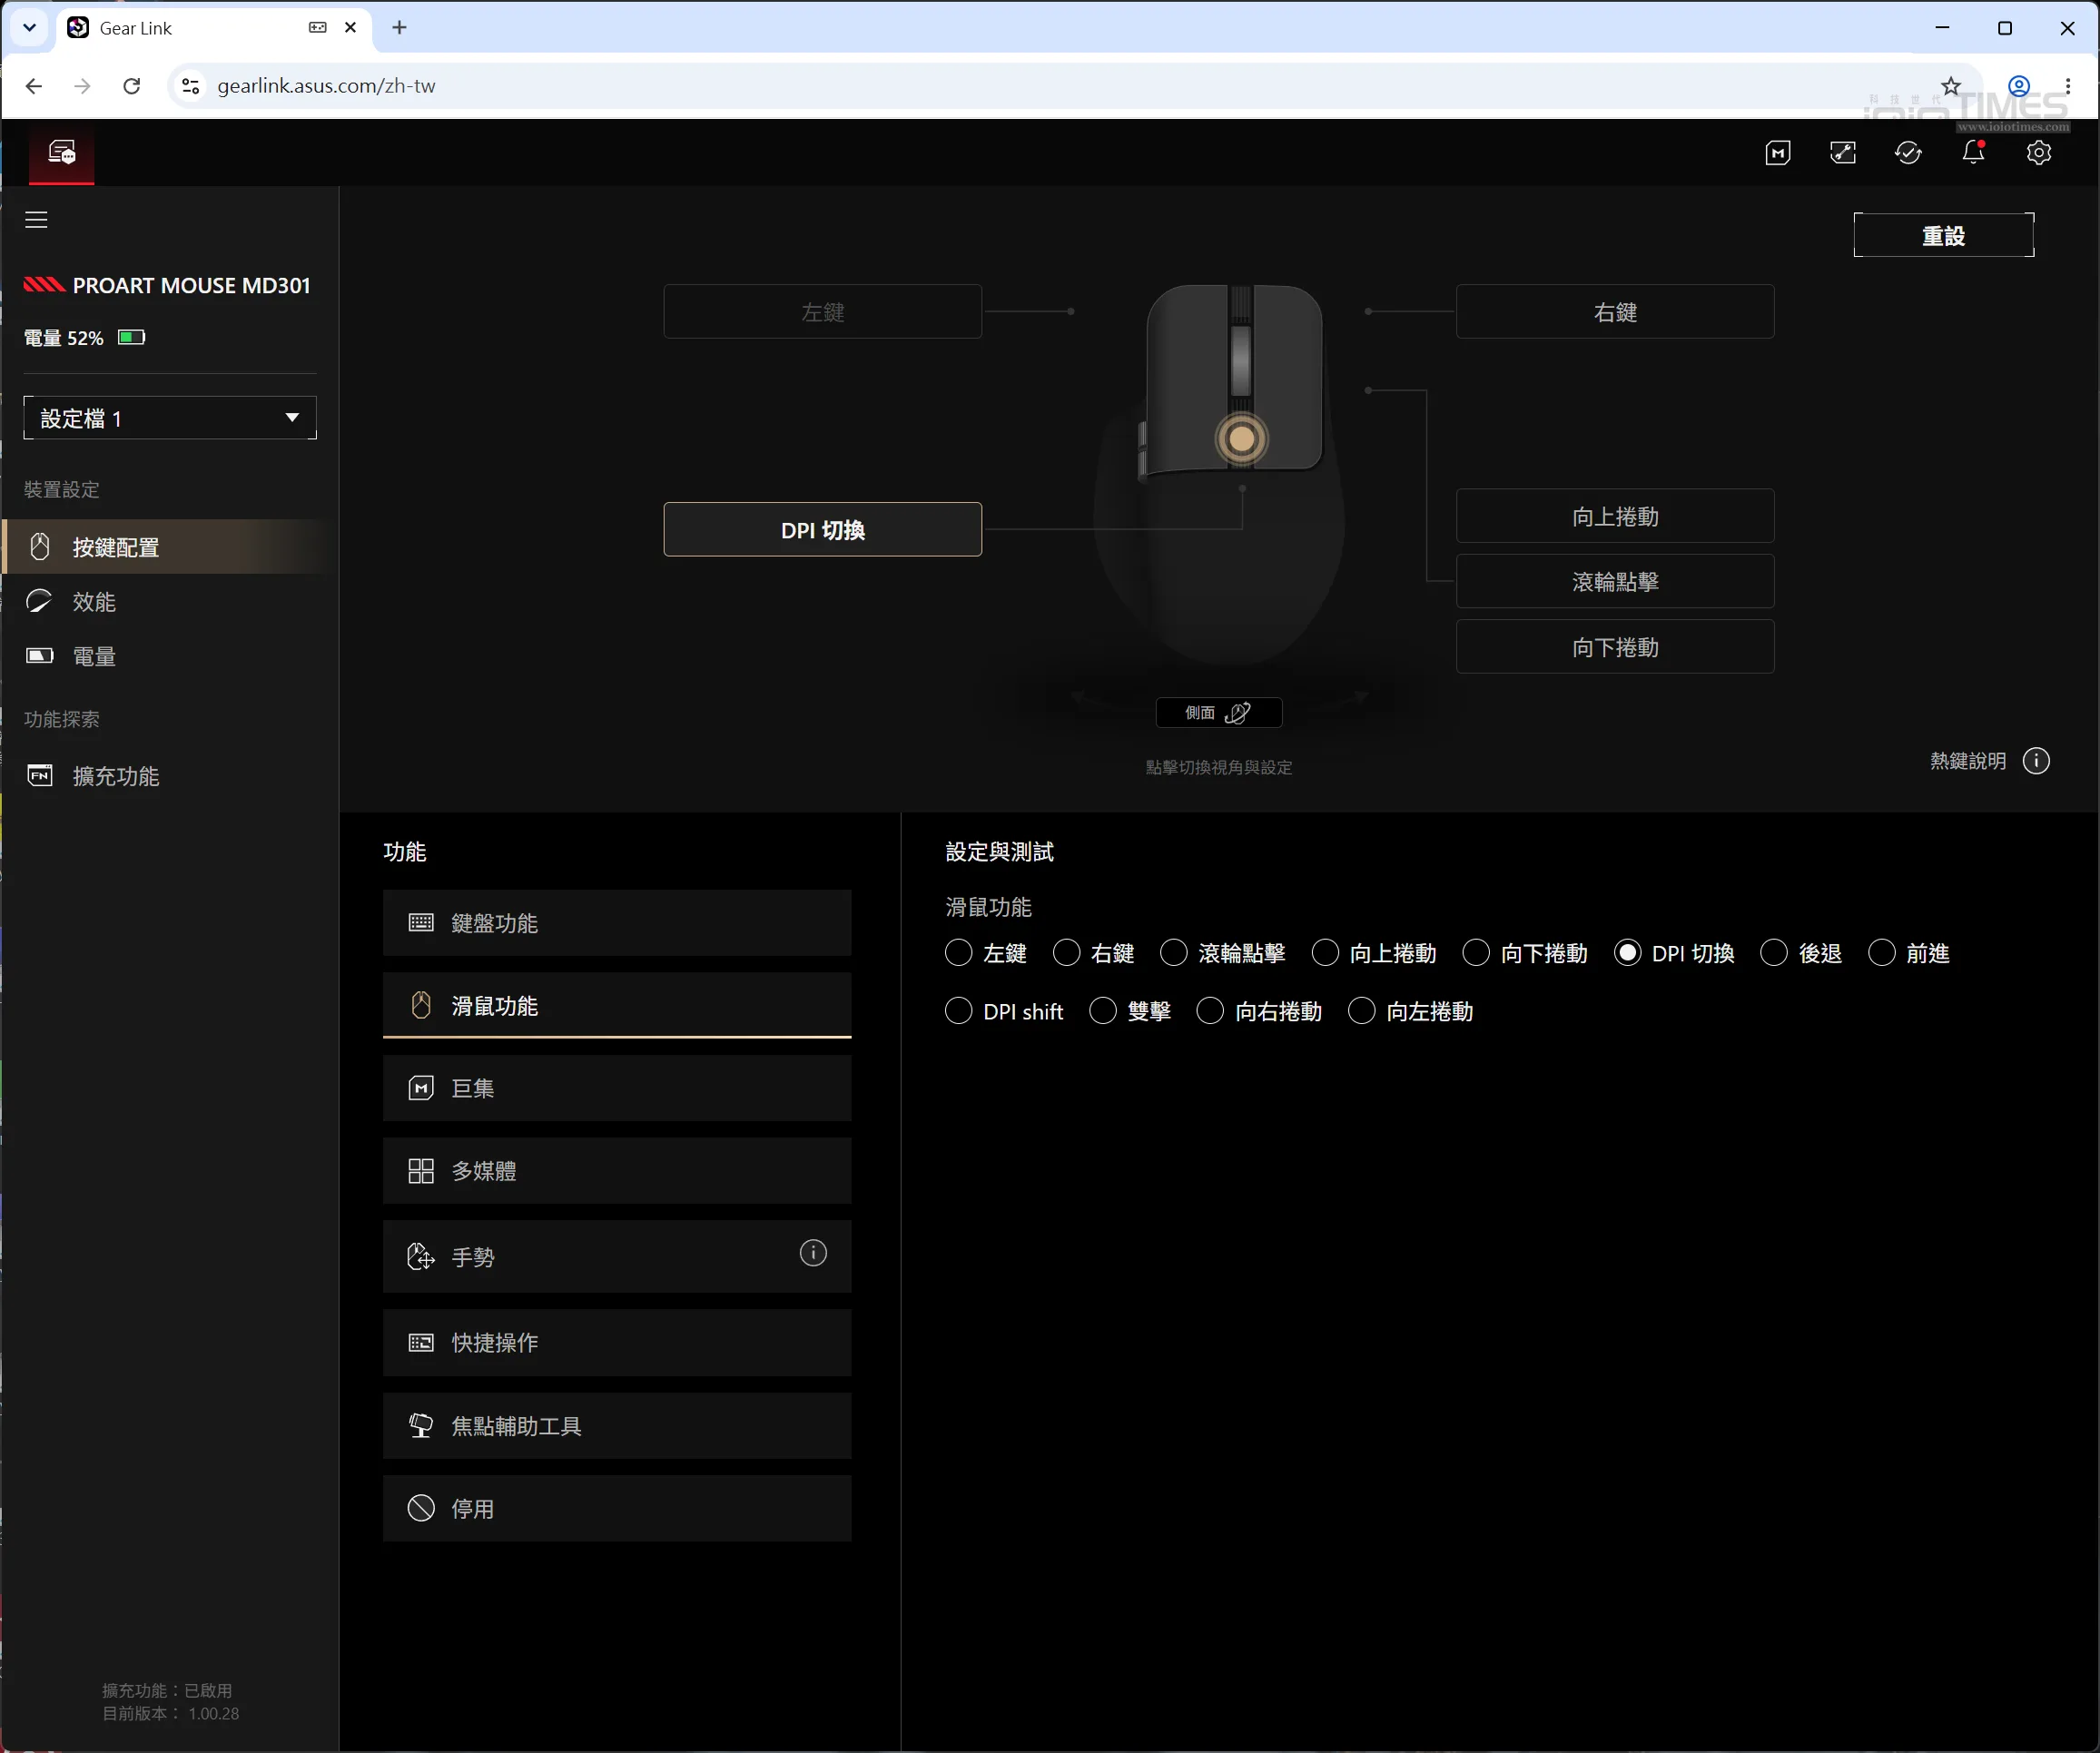Click the 熱鍵說明 text link
Image resolution: width=2100 pixels, height=1753 pixels.
[x=1967, y=761]
